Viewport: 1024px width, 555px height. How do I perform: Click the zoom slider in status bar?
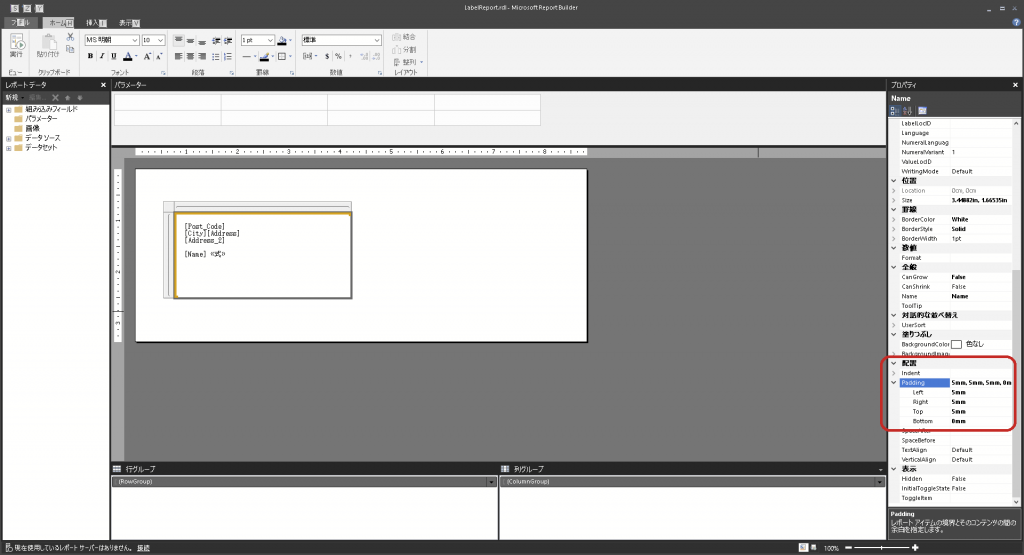tap(882, 548)
